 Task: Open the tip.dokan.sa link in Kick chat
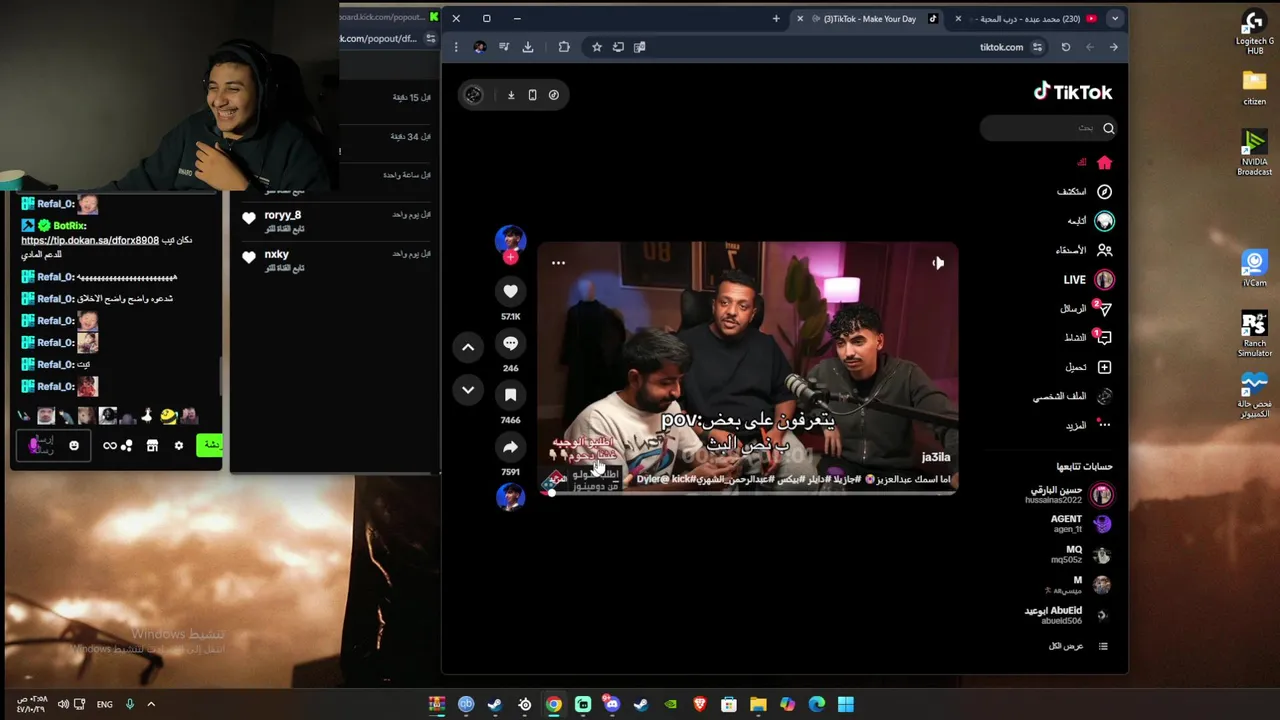tap(90, 241)
